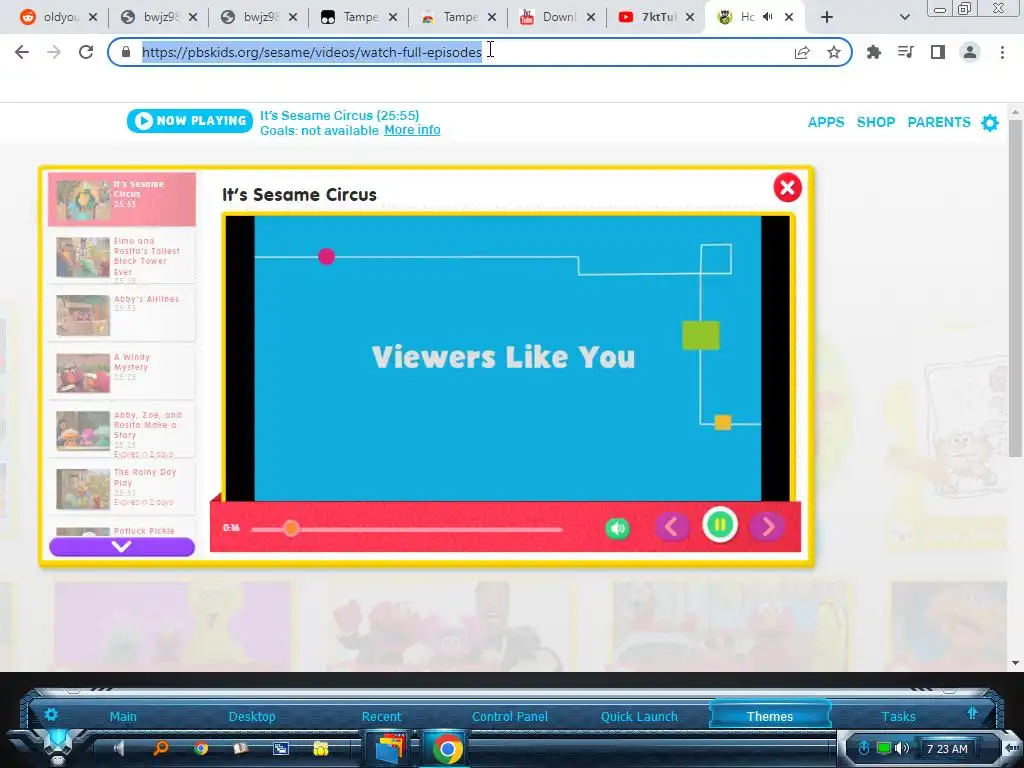Screen dimensions: 1024x768
Task: Open the Main taskbar menu
Action: [123, 716]
